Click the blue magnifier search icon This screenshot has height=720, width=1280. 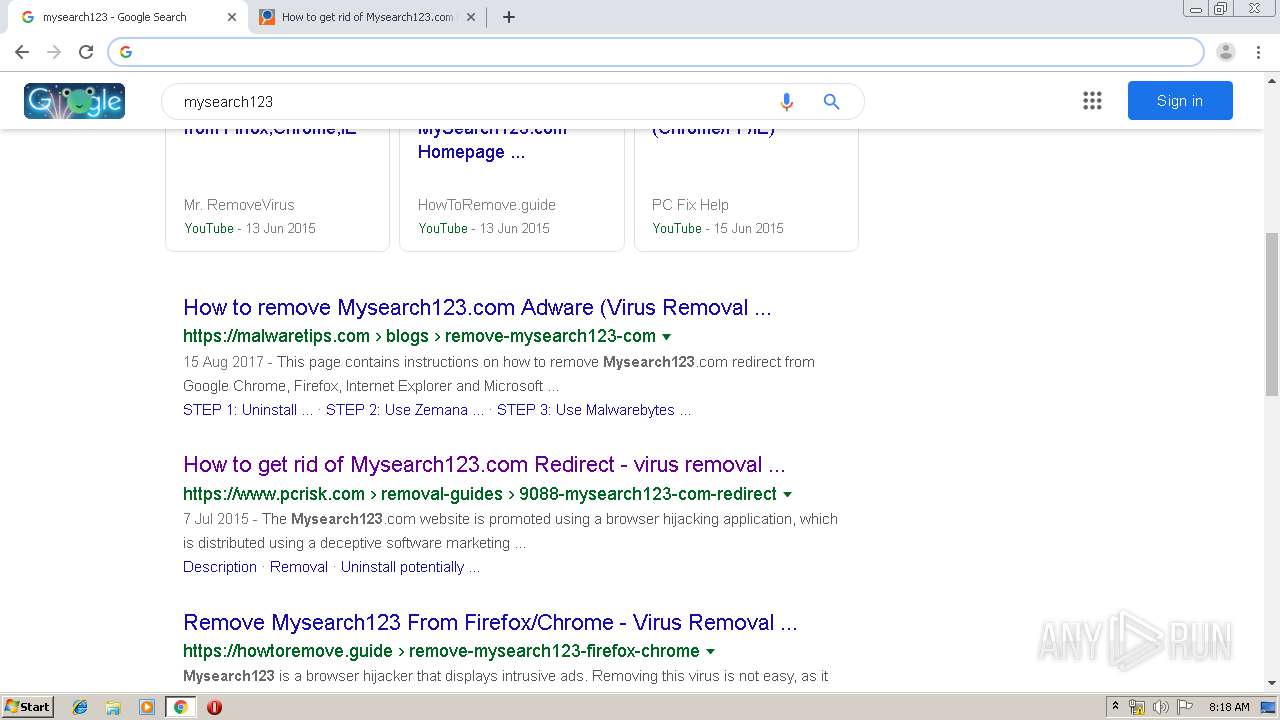click(831, 101)
